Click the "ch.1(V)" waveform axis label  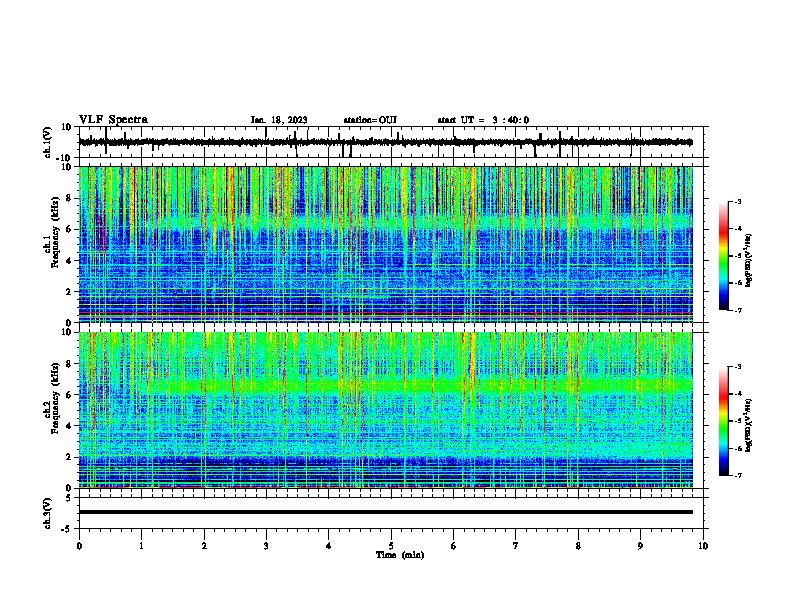(x=48, y=142)
